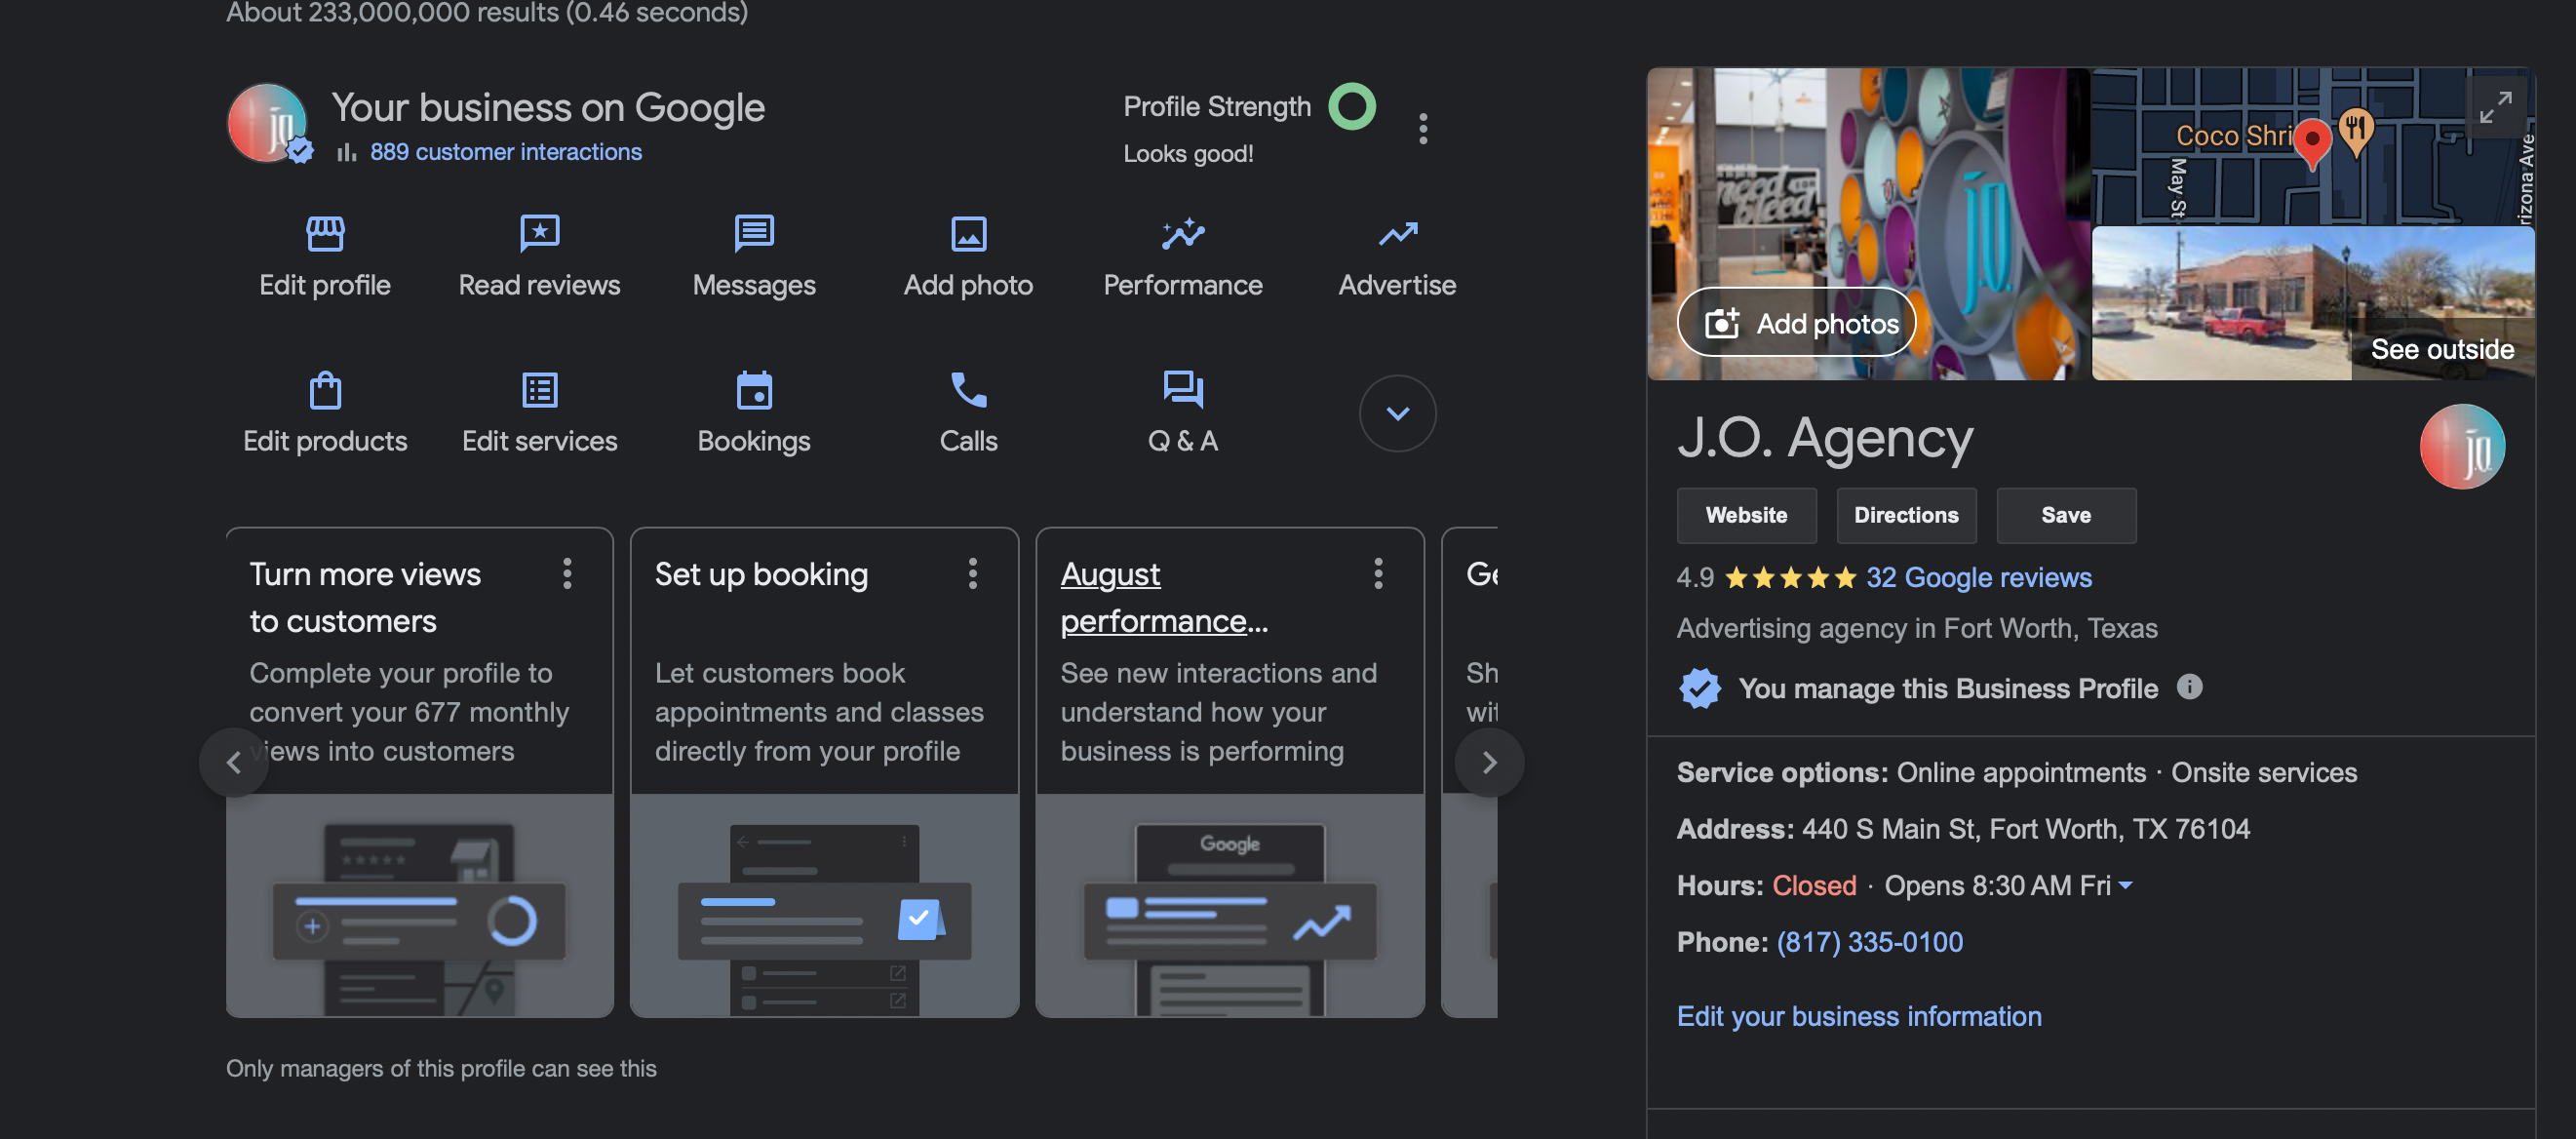2576x1139 pixels.
Task: Click the business avatar next to Your business on Google
Action: coord(269,124)
